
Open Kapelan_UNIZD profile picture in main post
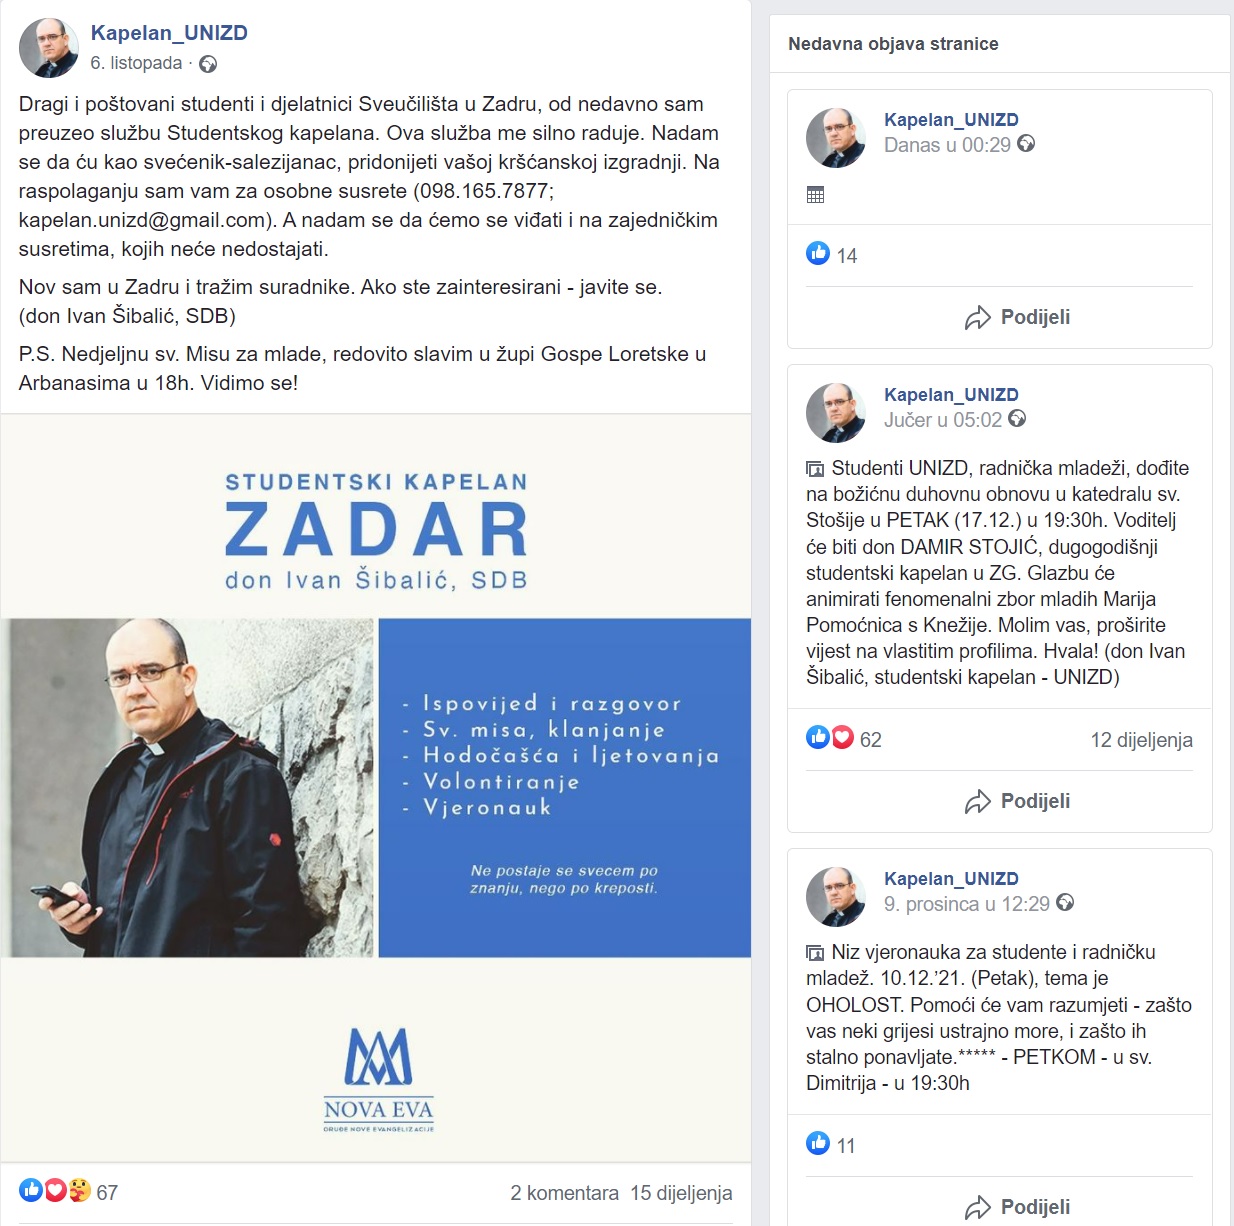[x=48, y=48]
